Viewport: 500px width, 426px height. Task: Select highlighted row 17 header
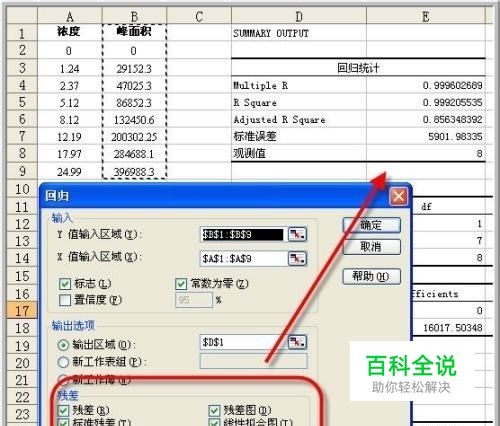(x=22, y=311)
